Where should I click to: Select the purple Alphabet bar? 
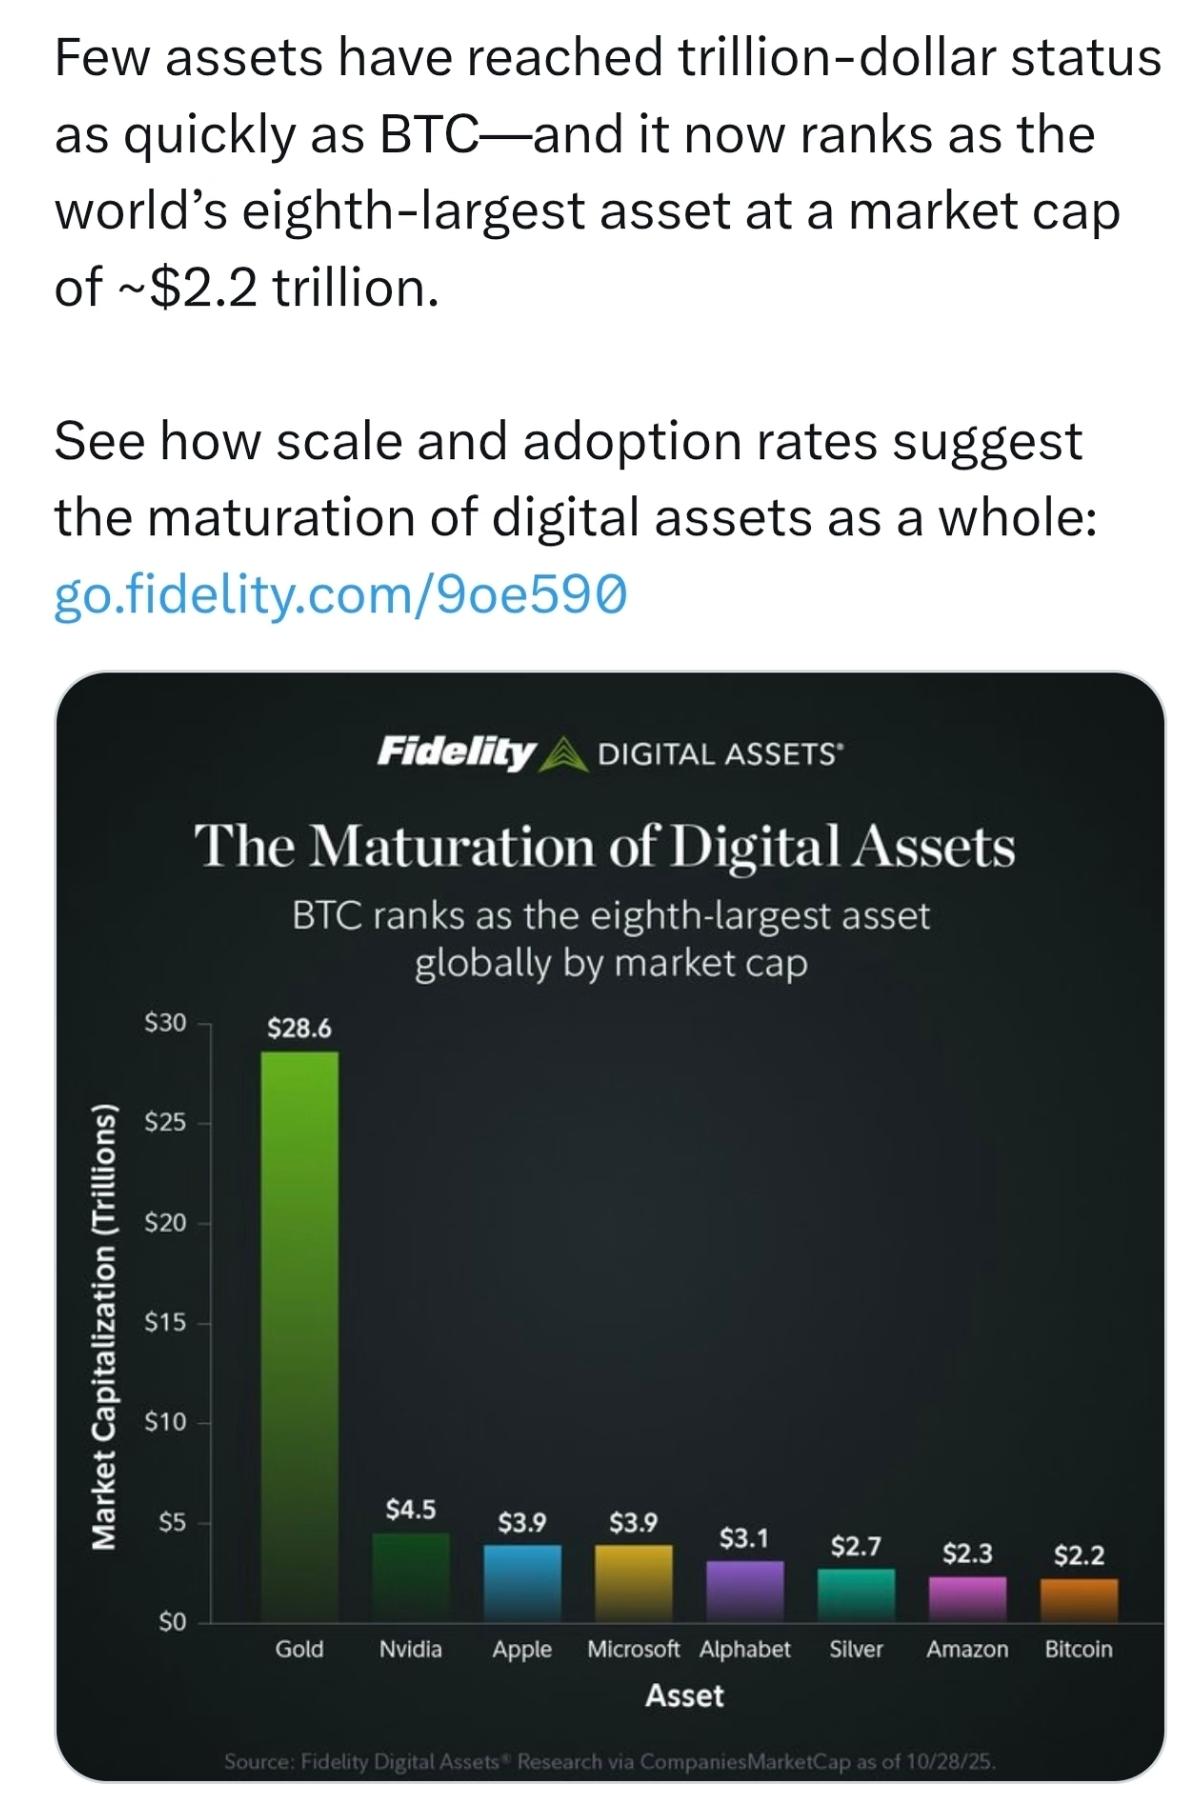[x=745, y=1591]
